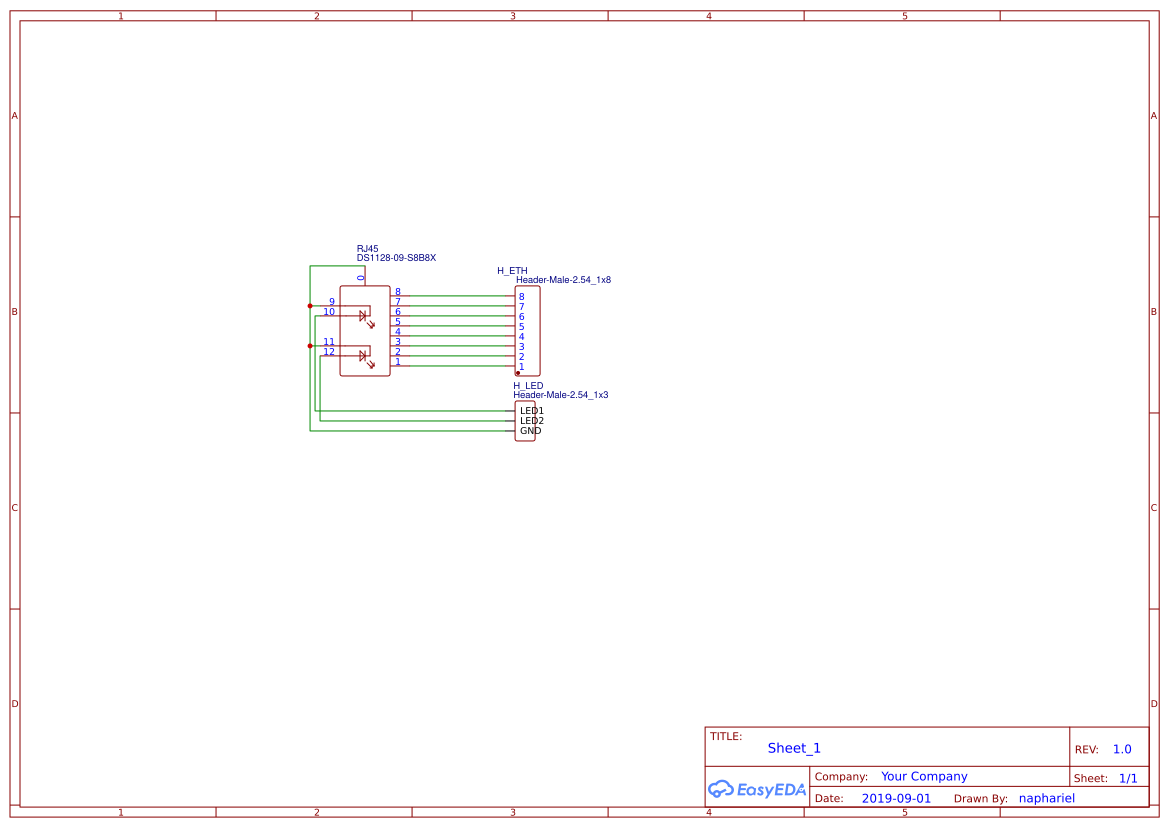Click the H_ETH header symbol outline

pyautogui.click(x=528, y=329)
